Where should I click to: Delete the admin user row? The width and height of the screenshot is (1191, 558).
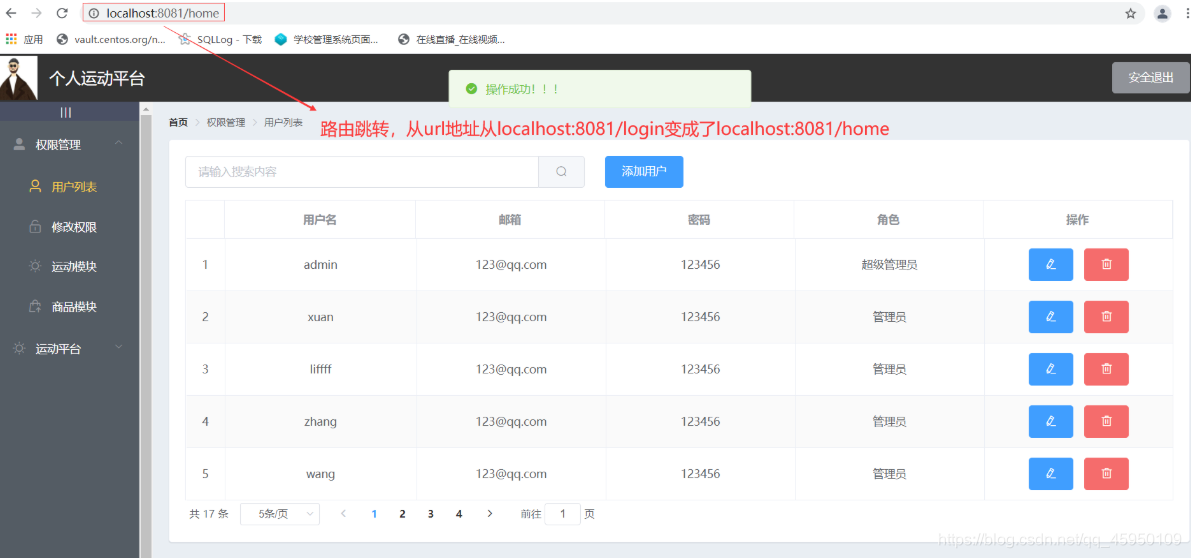click(1106, 265)
